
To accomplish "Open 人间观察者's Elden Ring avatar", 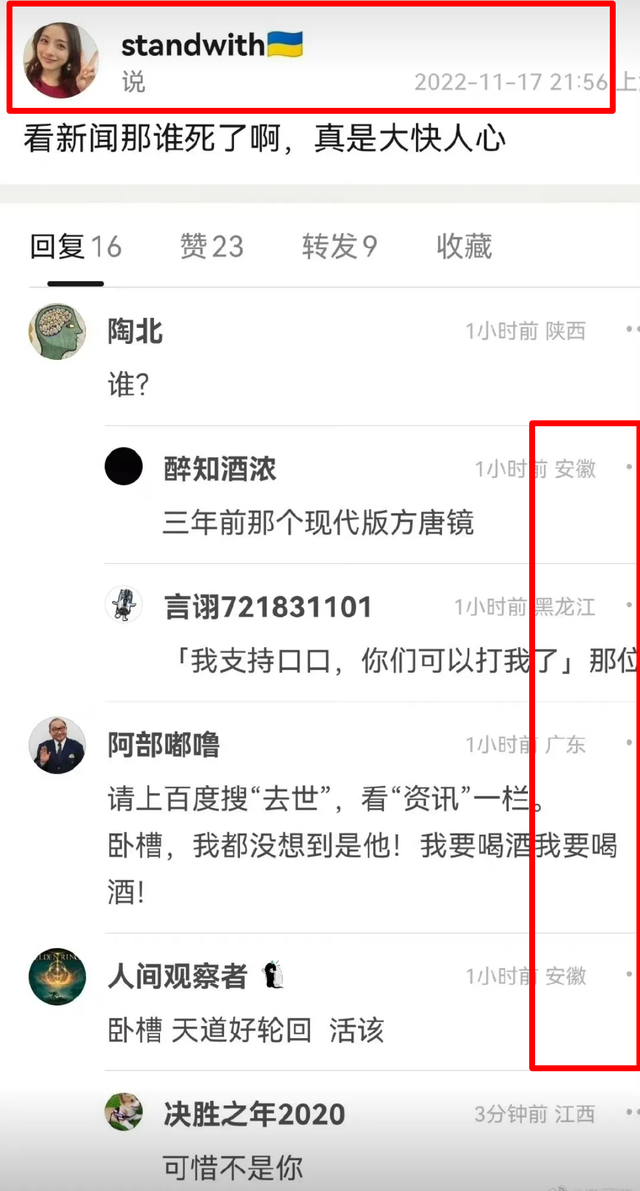I will pos(57,976).
